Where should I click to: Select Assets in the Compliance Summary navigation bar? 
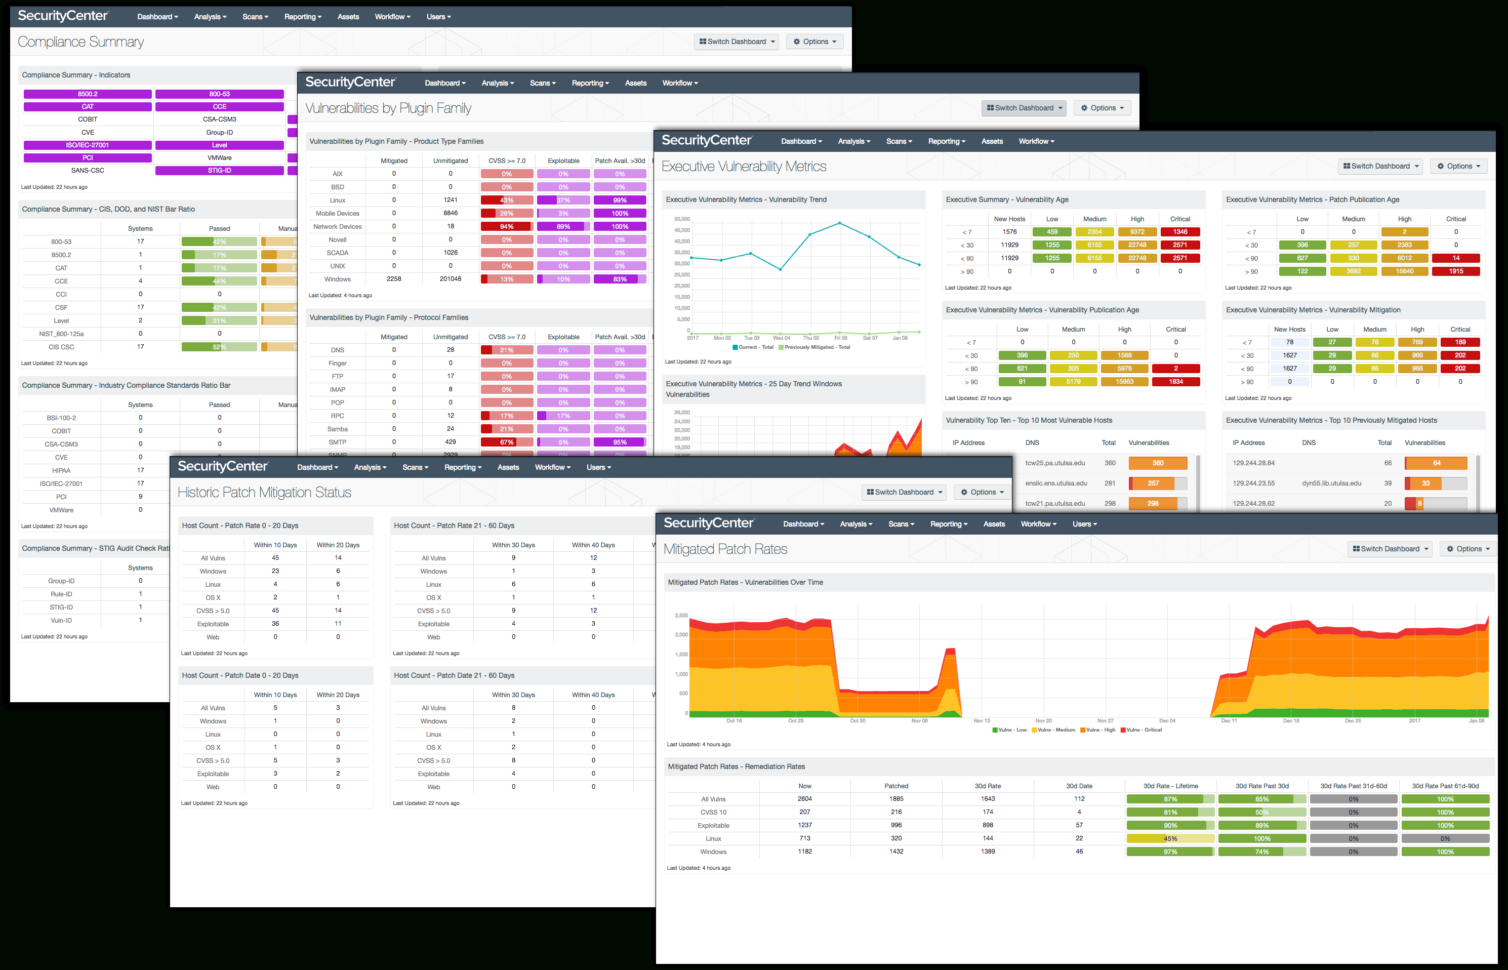(348, 17)
